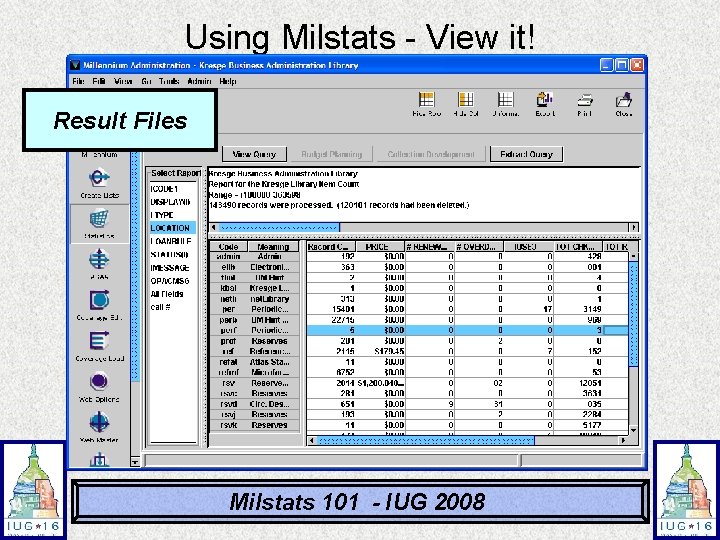Select the call # report
720x540 pixels.
pyautogui.click(x=173, y=307)
